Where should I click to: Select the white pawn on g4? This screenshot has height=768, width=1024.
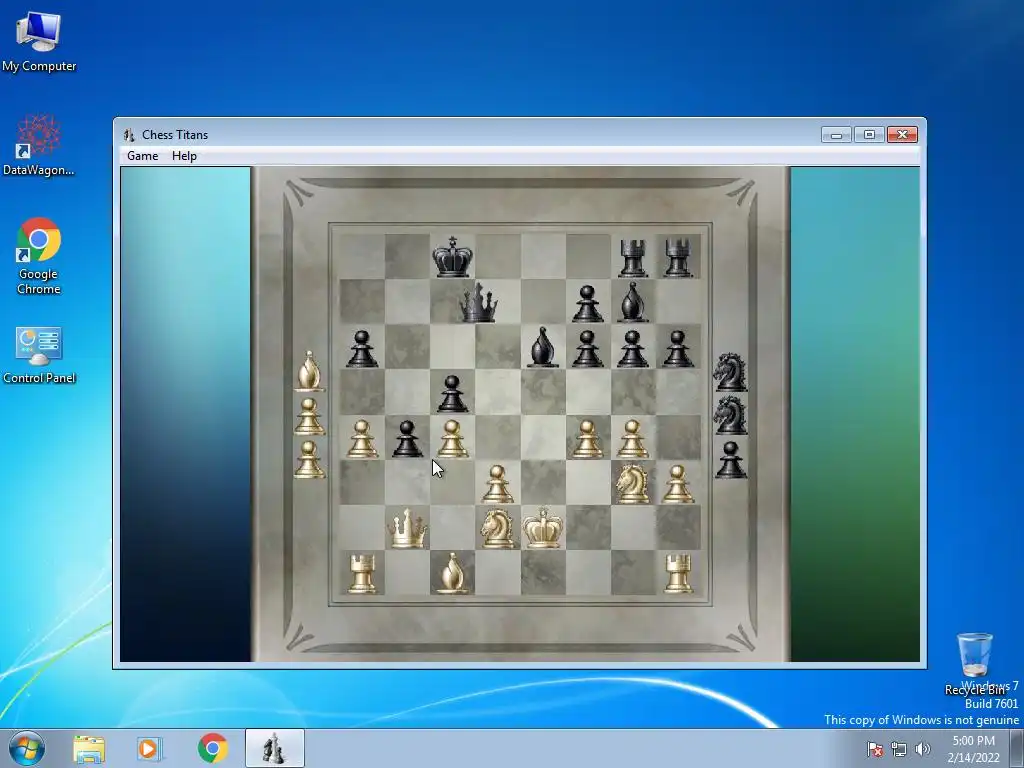tap(633, 438)
